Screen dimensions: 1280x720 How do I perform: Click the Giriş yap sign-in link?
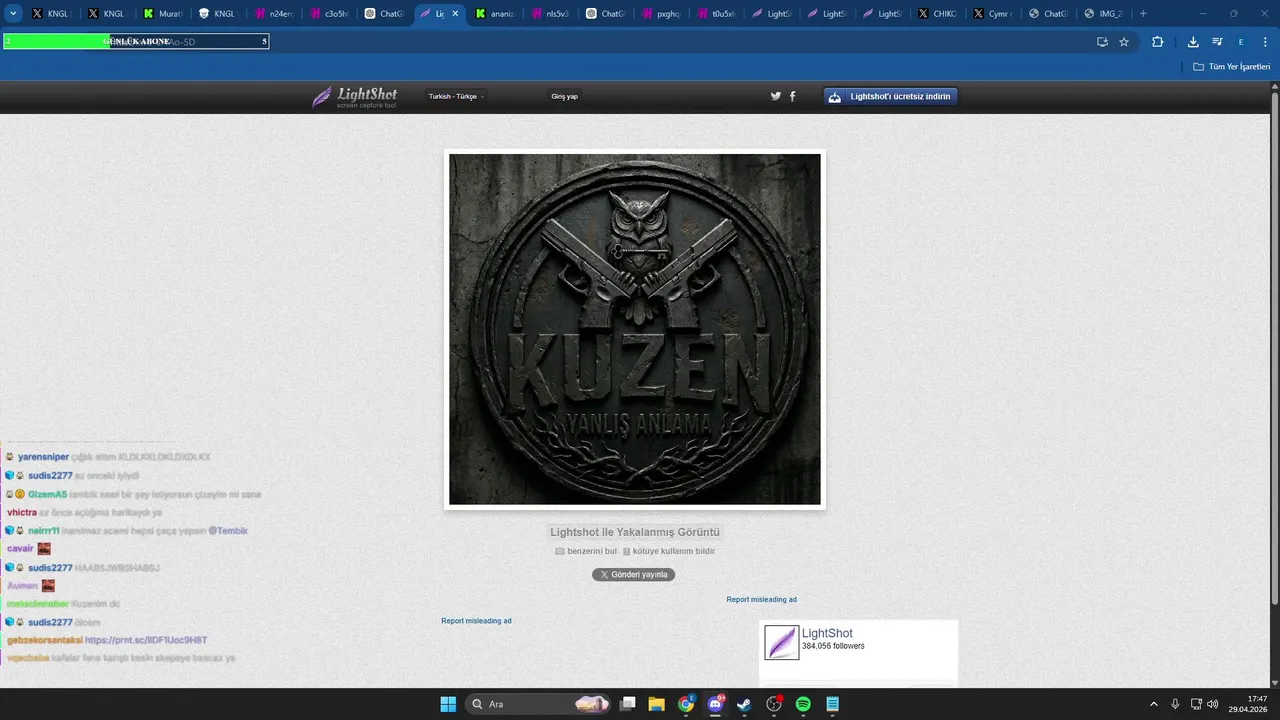point(564,97)
